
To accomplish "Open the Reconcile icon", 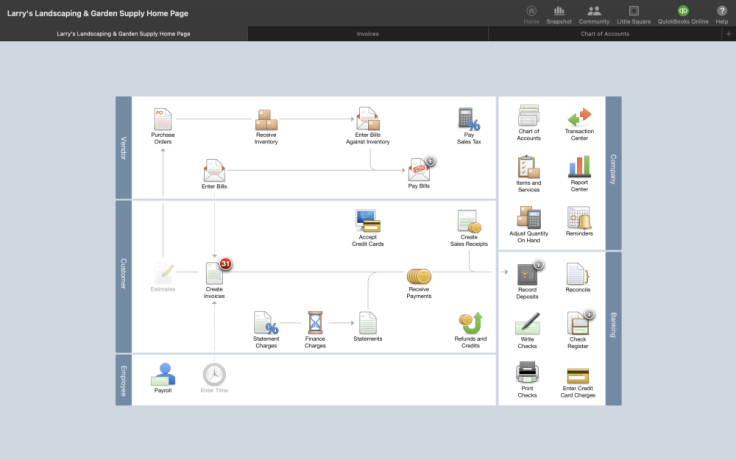I will 578,273.
